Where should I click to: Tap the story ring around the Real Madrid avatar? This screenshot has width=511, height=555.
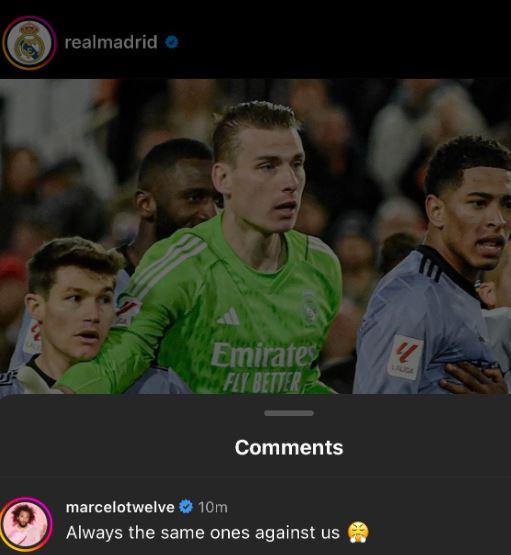coord(29,43)
